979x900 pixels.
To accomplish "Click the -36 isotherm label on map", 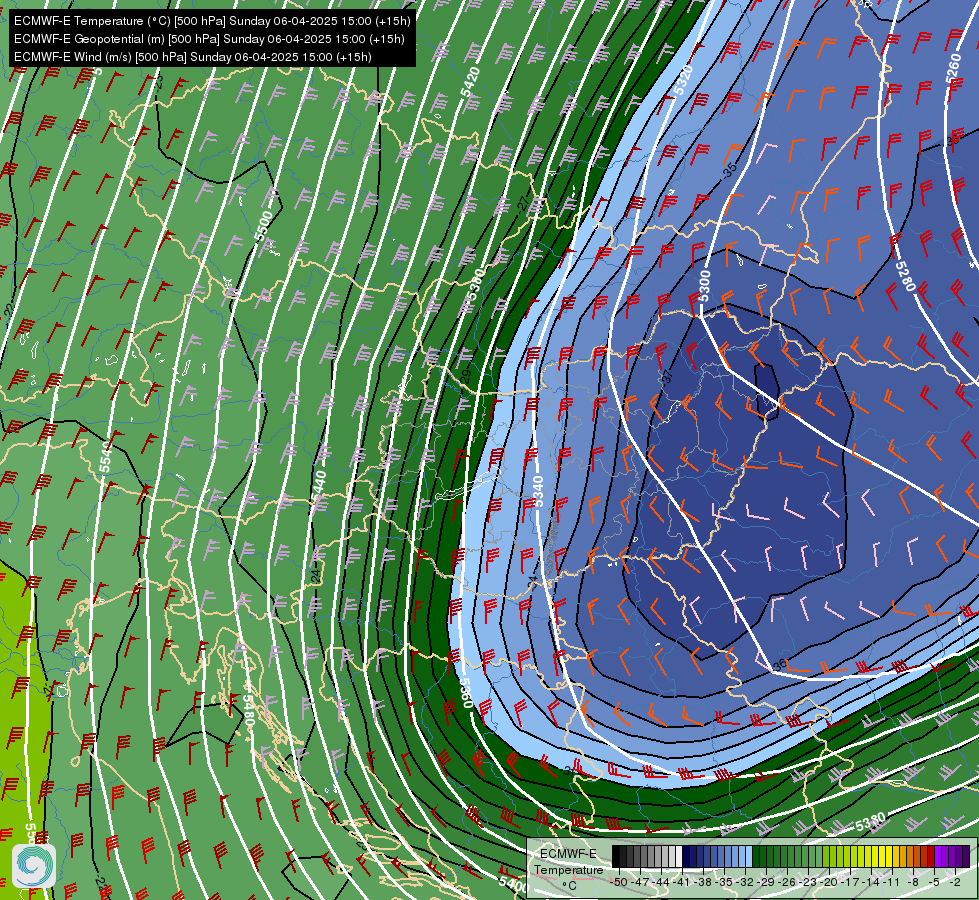I will click(779, 666).
